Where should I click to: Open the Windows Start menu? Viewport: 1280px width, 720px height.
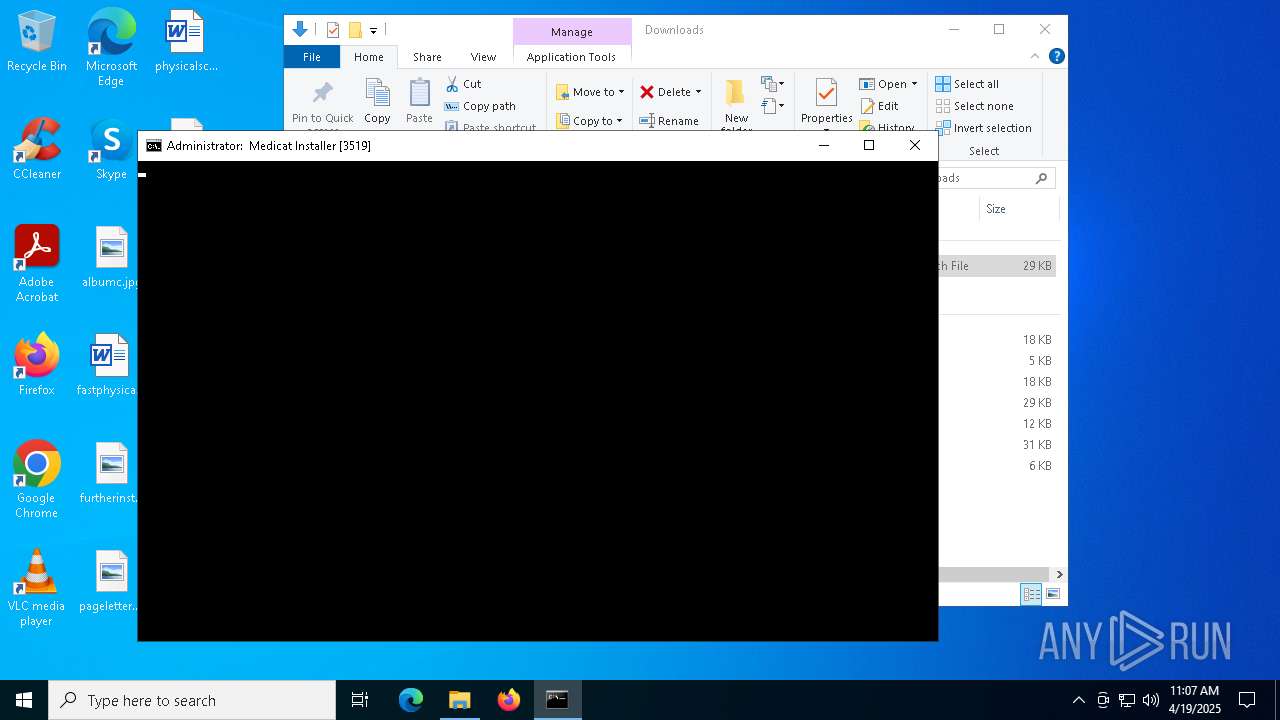[24, 700]
